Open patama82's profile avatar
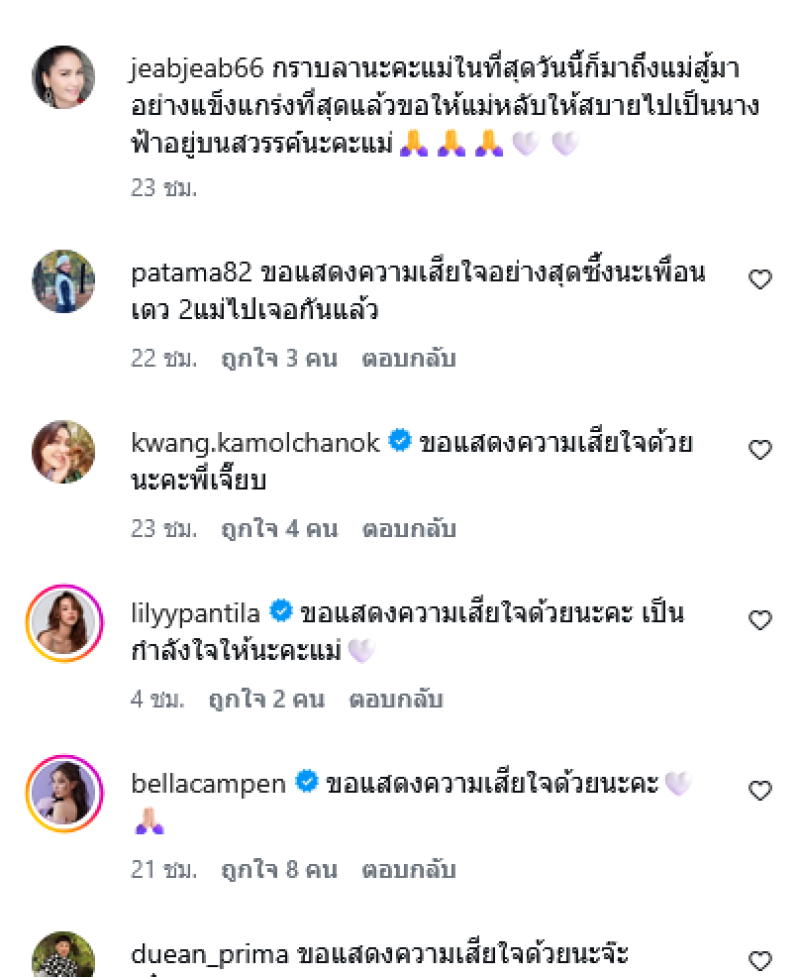Screen dimensions: 800x977 point(63,281)
